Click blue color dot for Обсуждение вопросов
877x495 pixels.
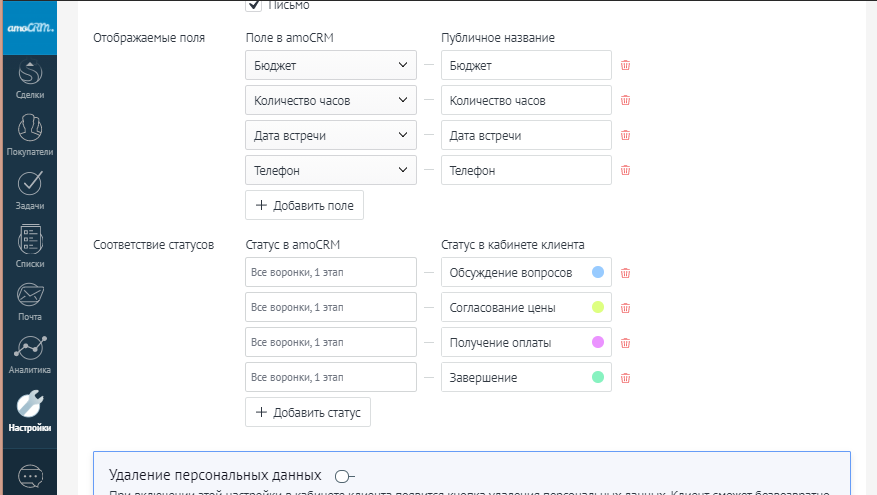point(598,273)
